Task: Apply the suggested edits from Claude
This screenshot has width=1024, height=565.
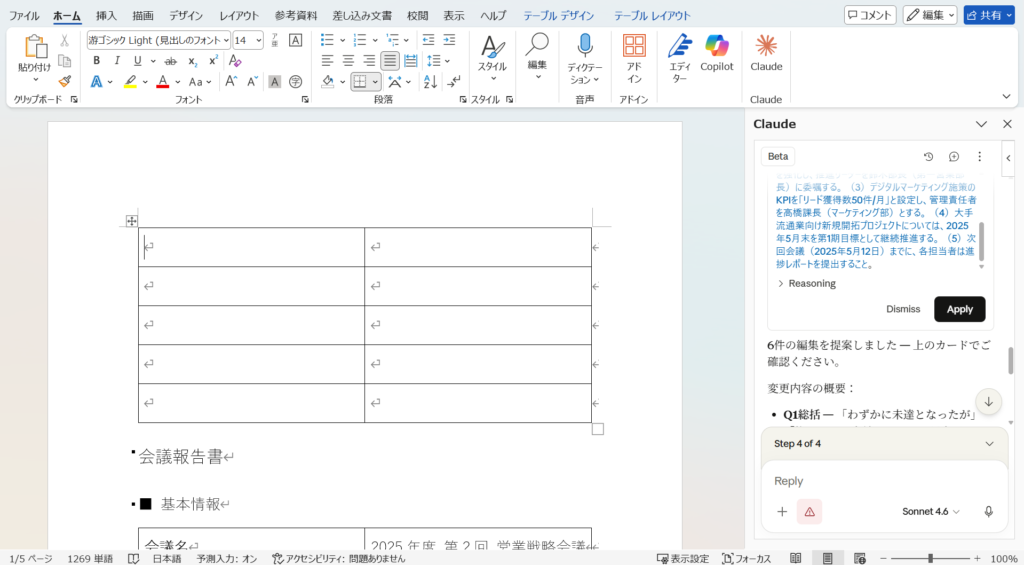Action: point(959,309)
